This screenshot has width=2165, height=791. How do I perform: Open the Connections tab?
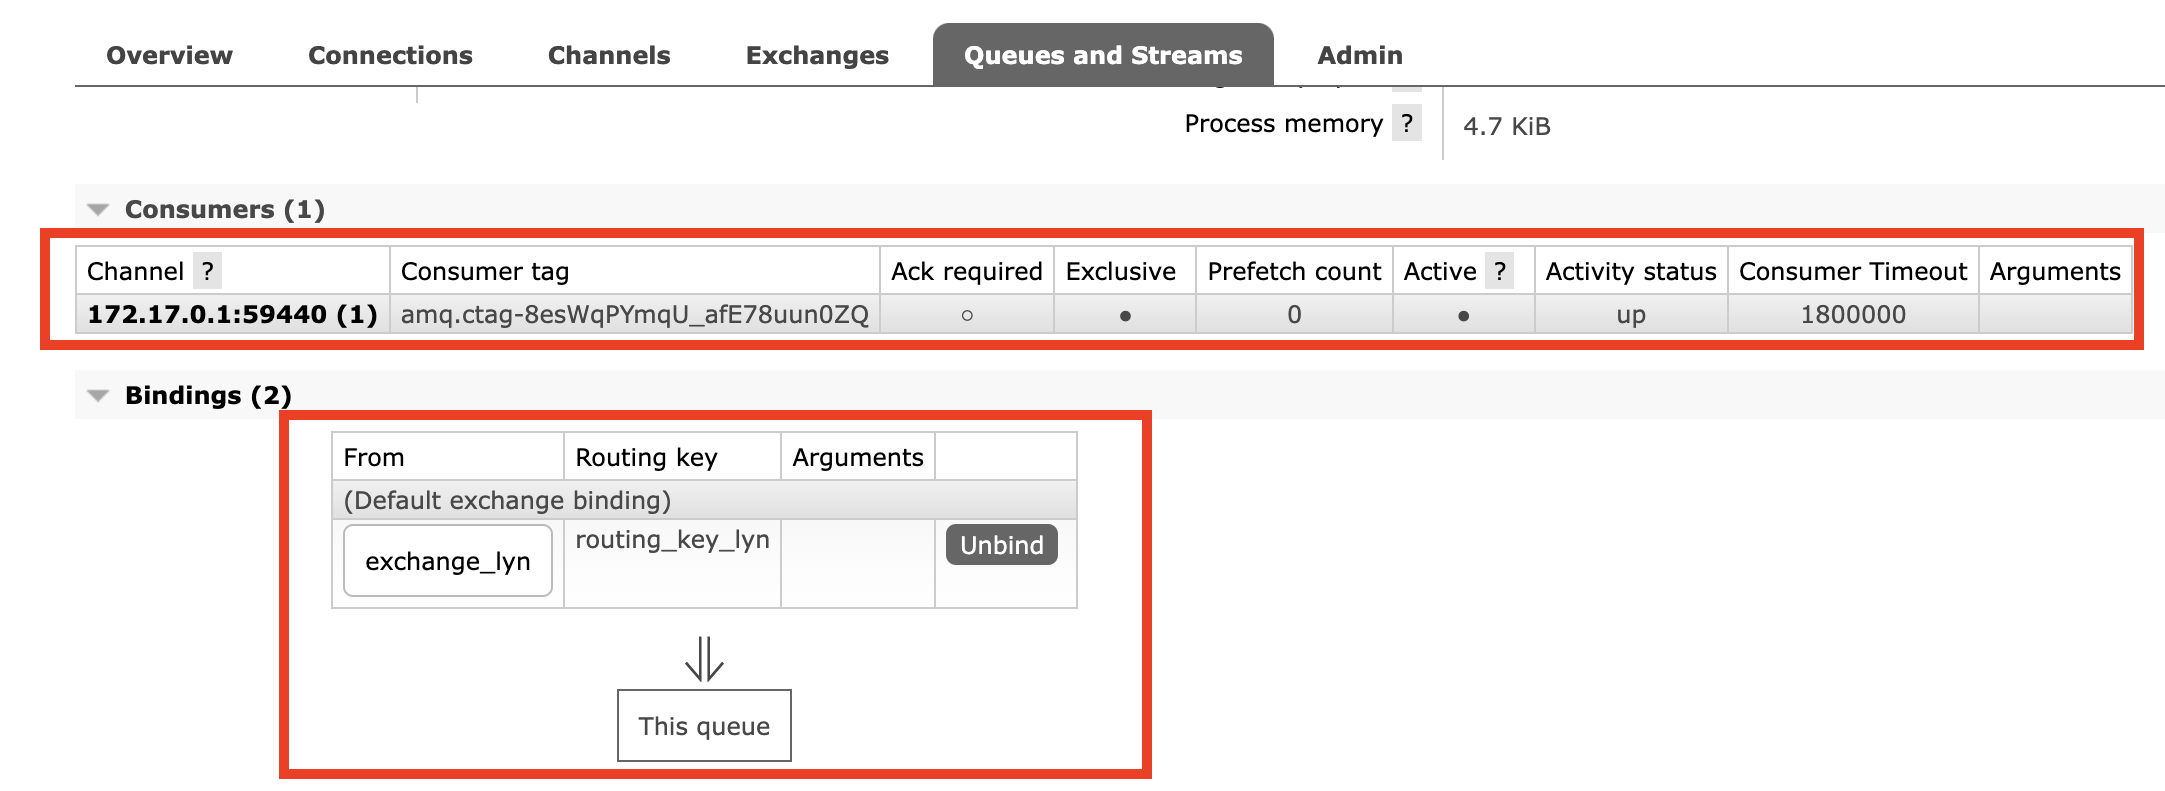pyautogui.click(x=390, y=55)
